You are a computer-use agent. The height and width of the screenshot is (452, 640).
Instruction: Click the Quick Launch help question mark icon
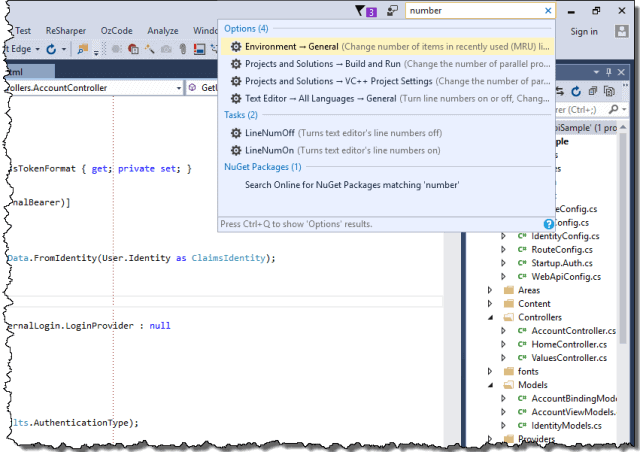coord(549,224)
